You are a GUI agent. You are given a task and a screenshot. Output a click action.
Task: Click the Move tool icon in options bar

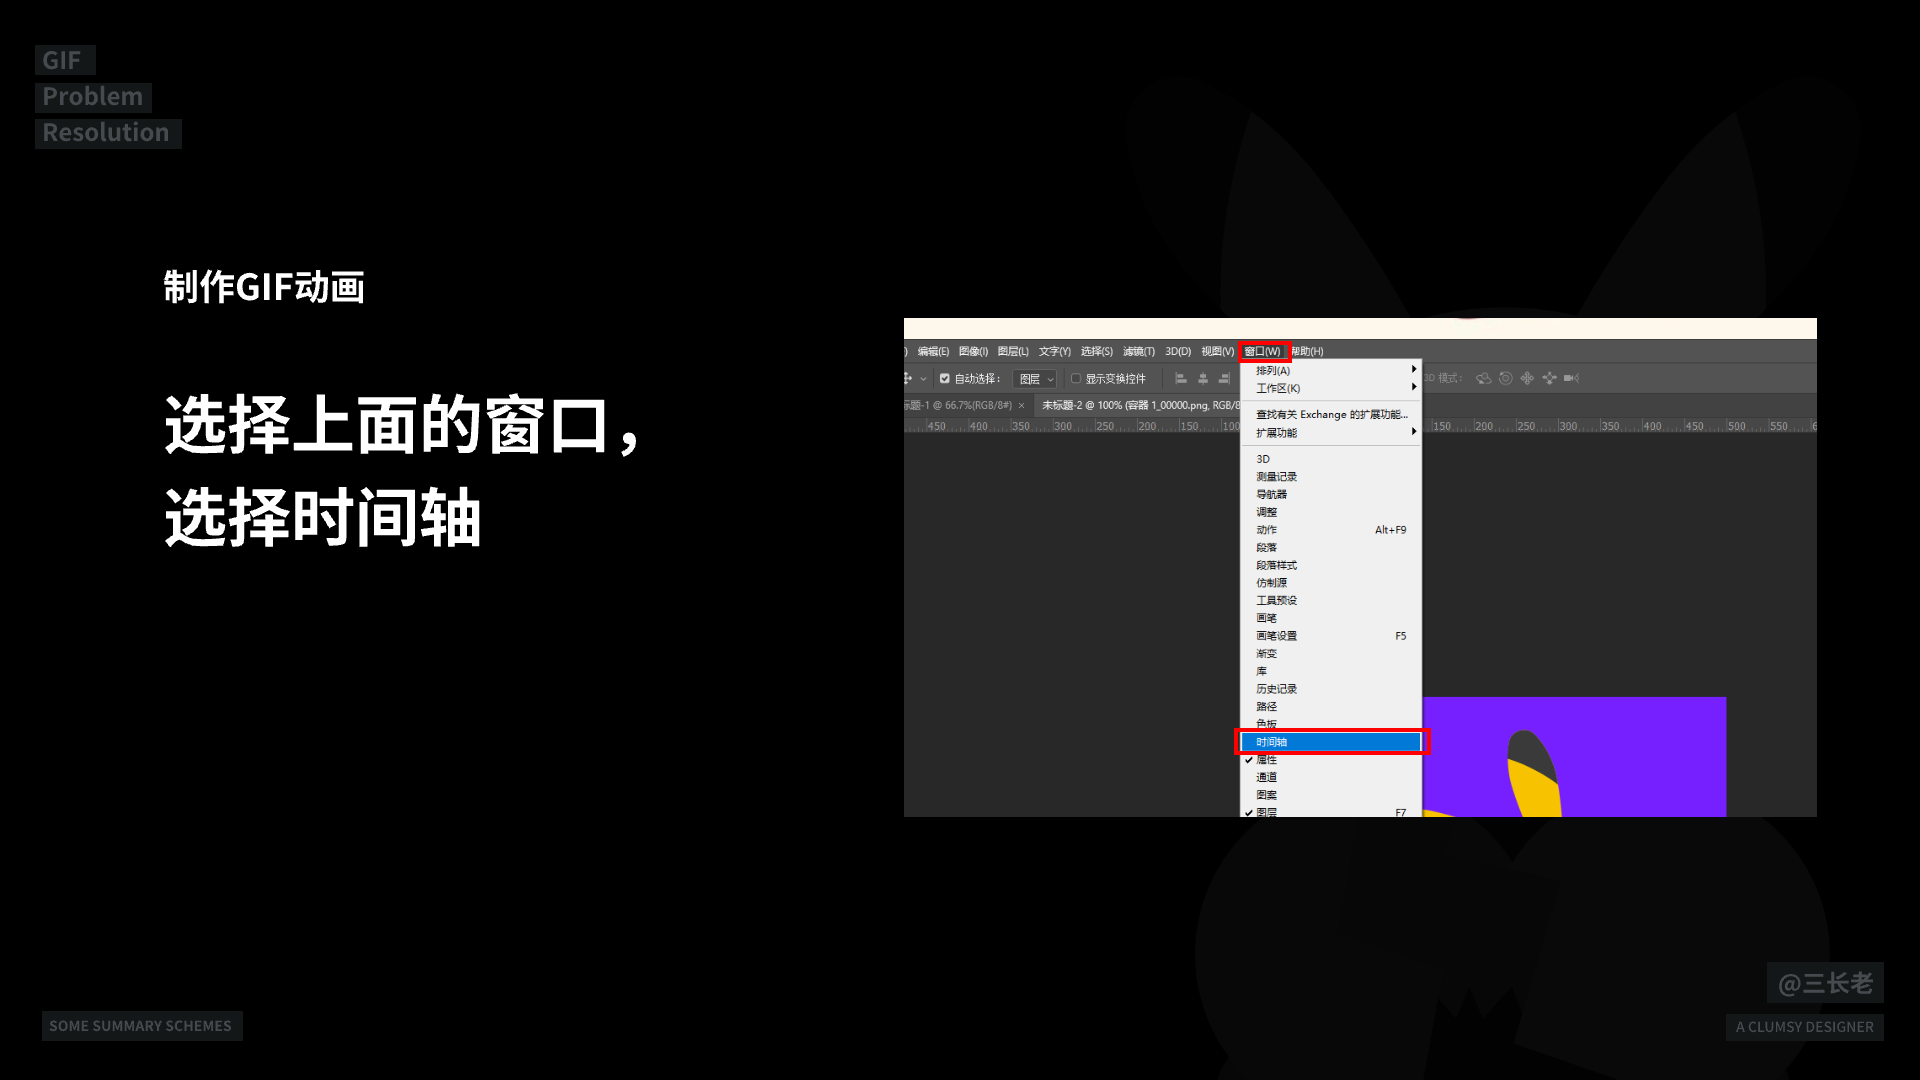pyautogui.click(x=908, y=378)
